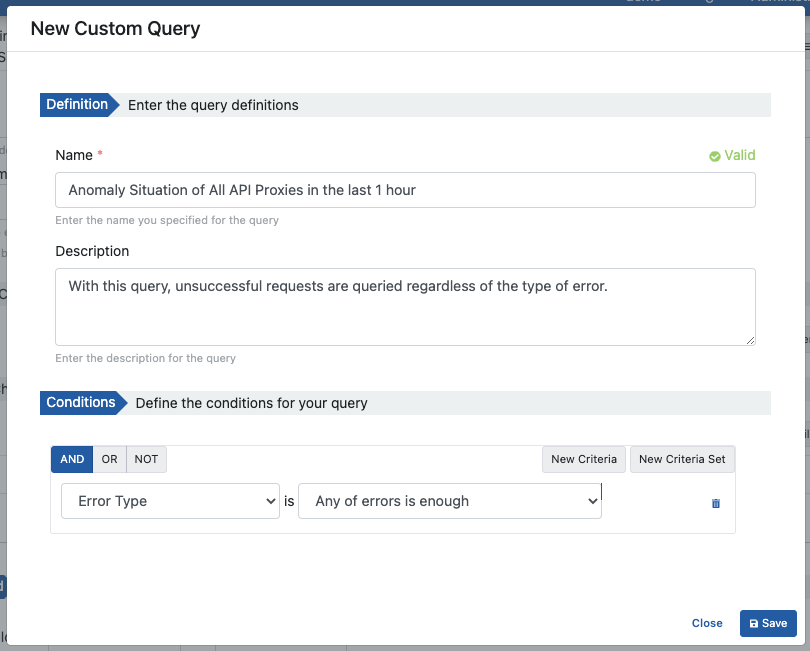Click the Description field label
Image resolution: width=810 pixels, height=651 pixels.
click(x=92, y=251)
